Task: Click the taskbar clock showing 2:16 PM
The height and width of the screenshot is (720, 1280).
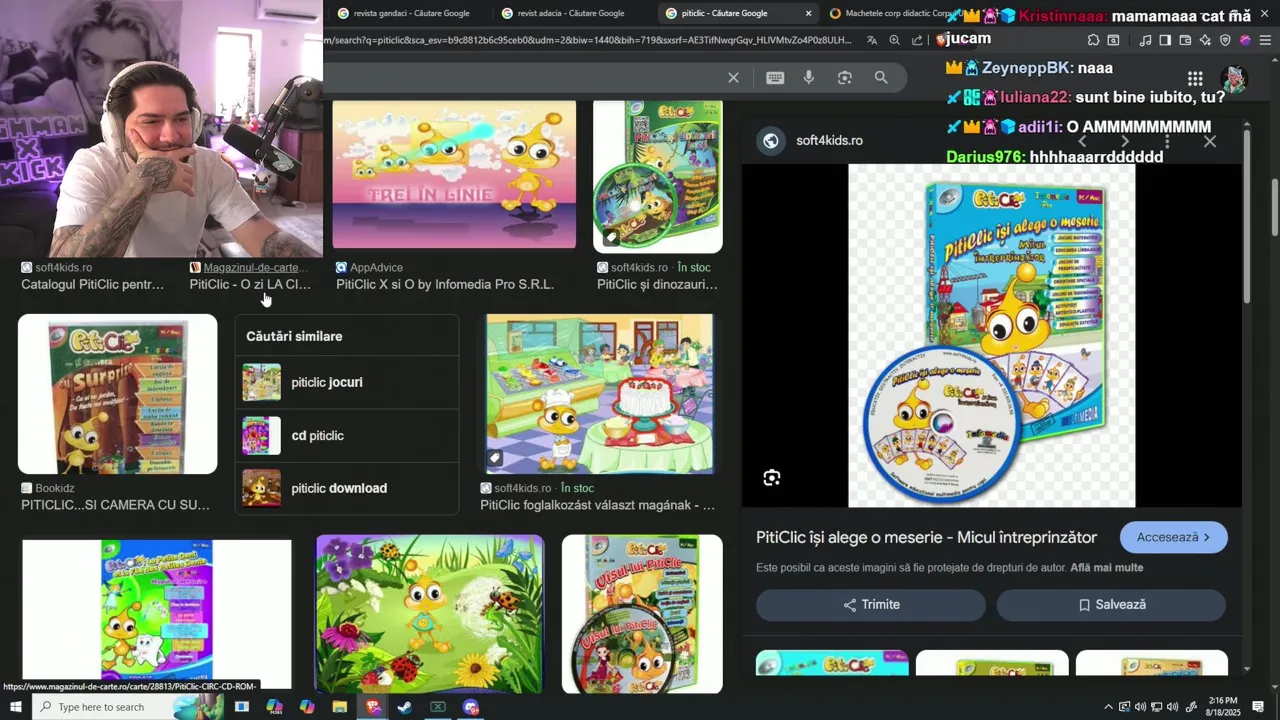Action: coord(1223,707)
